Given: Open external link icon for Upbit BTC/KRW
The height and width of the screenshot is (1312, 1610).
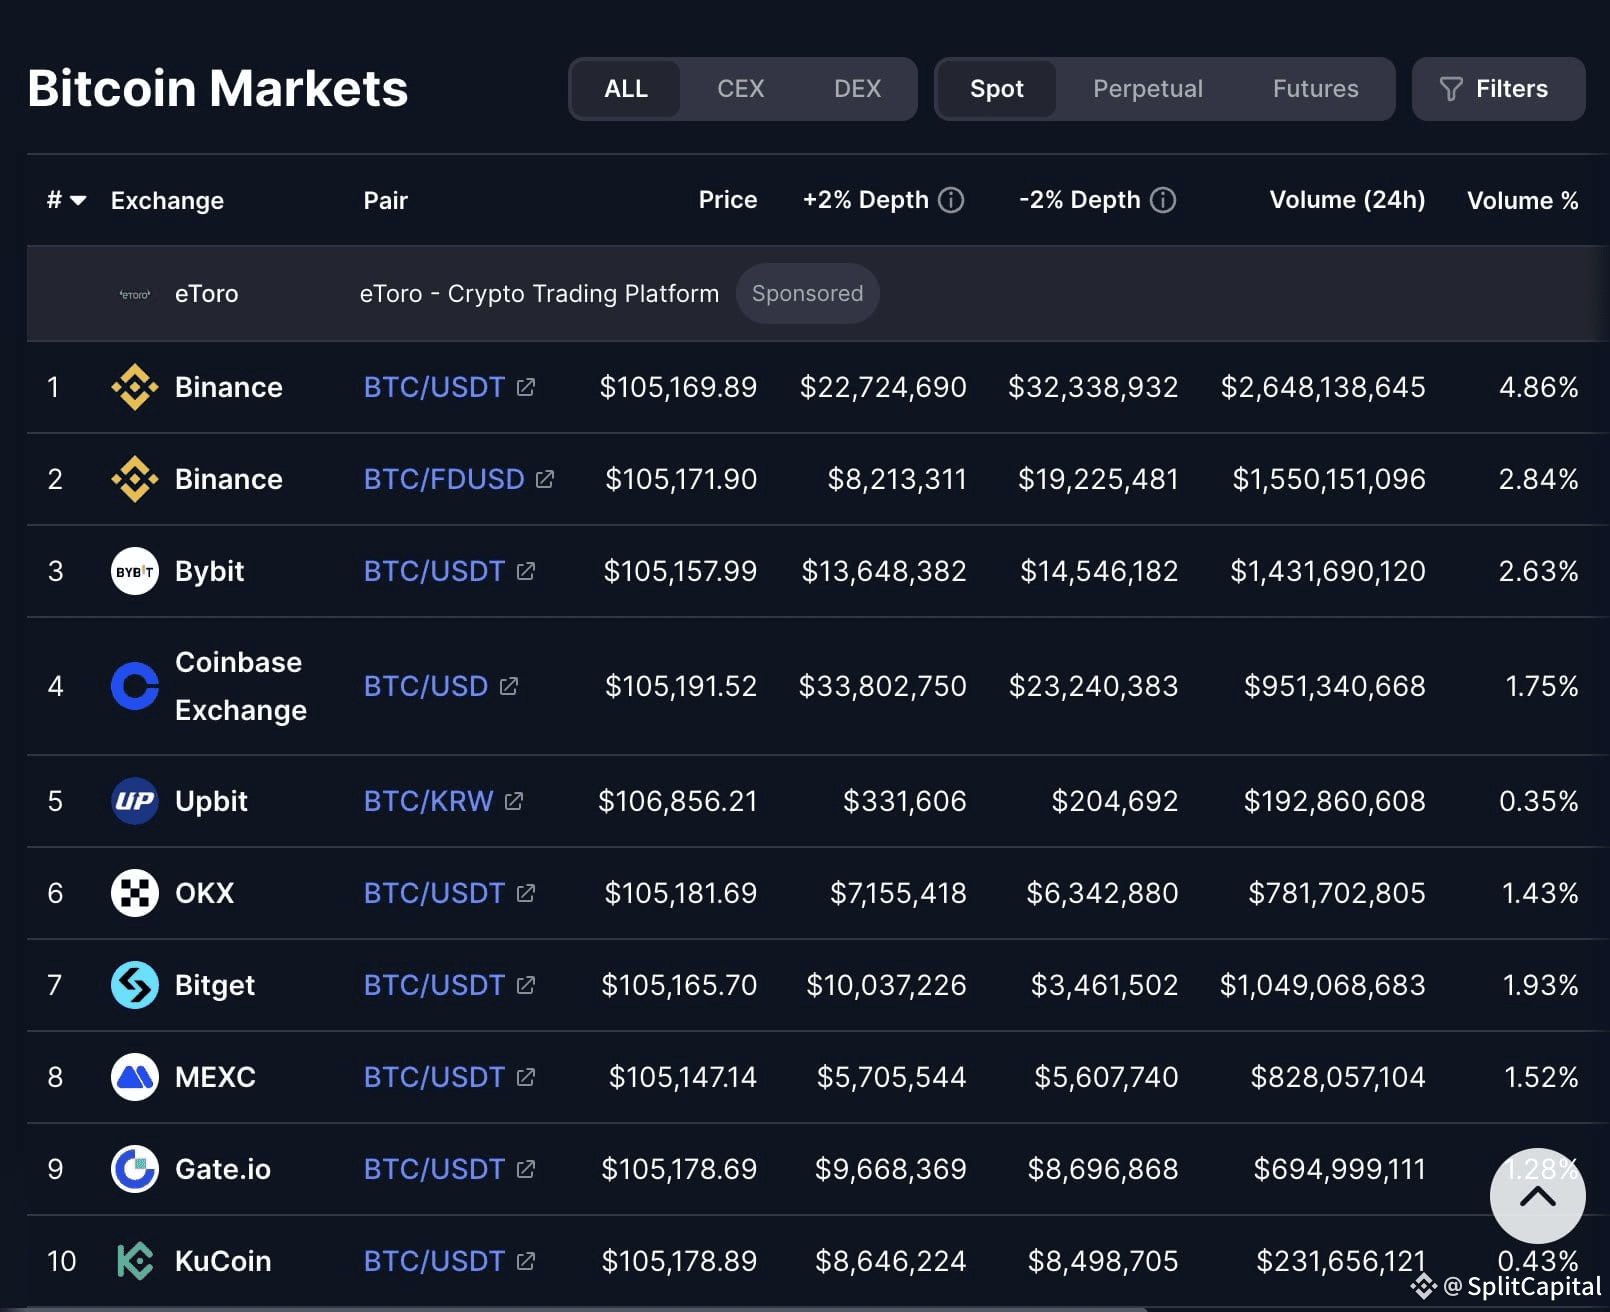Looking at the screenshot, I should point(514,801).
